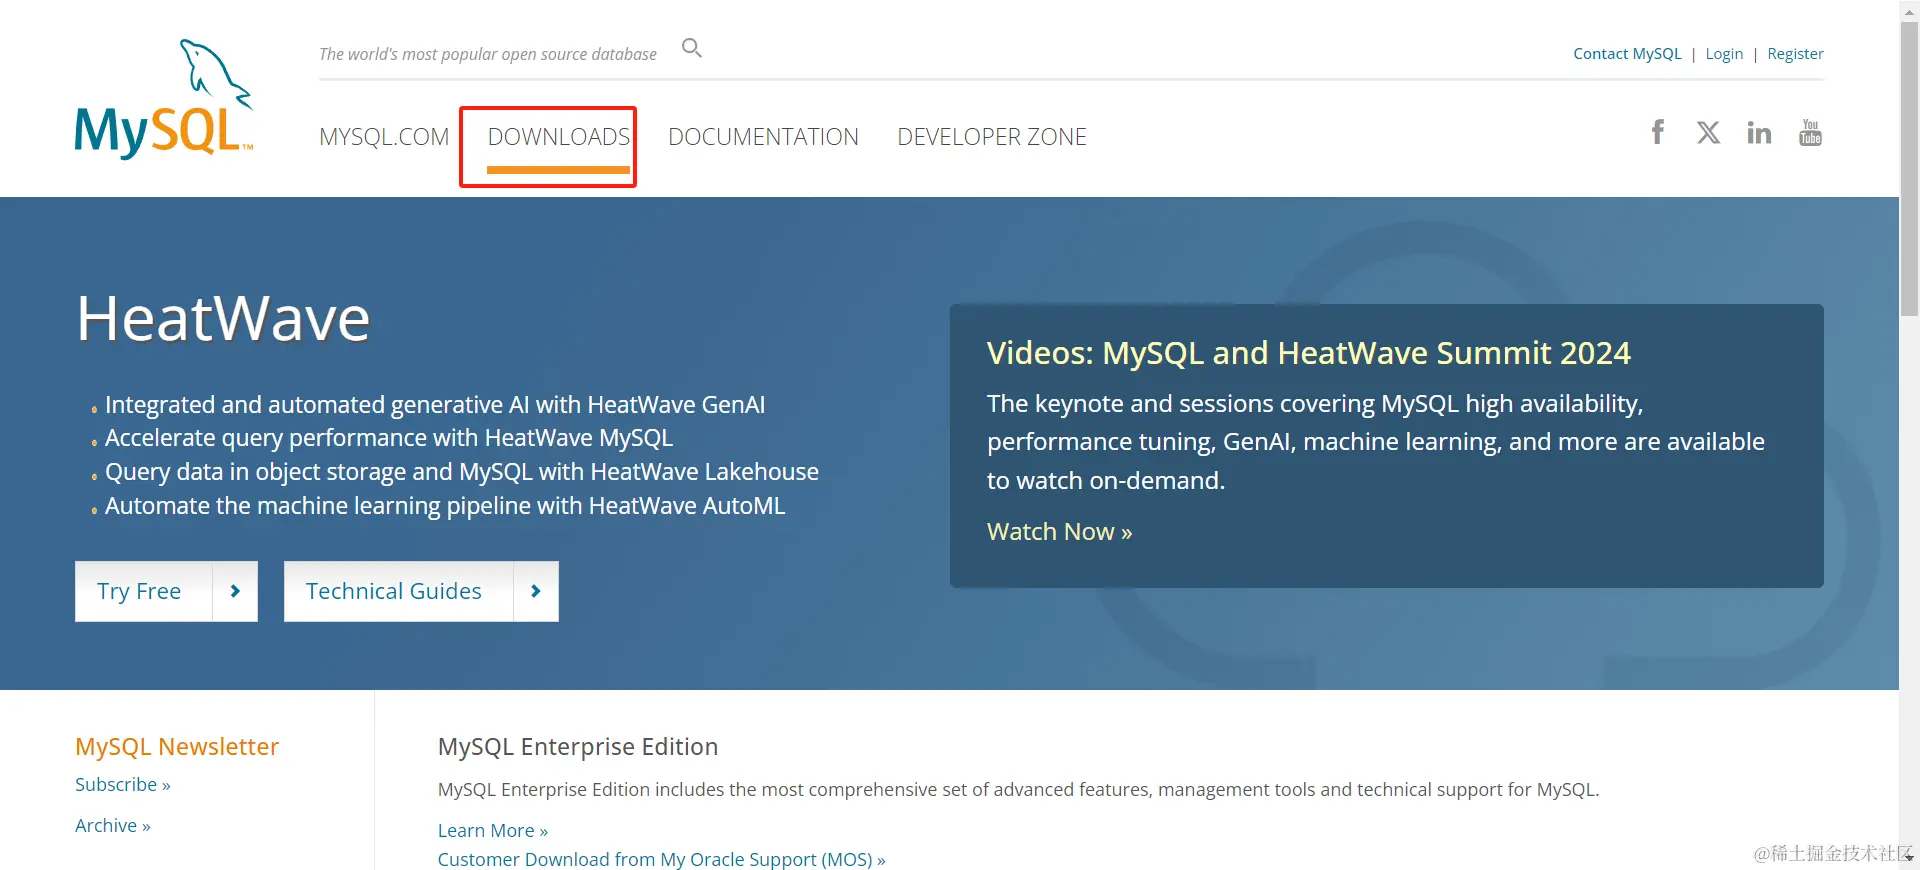Open the X (Twitter) social icon
This screenshot has height=870, width=1920.
pos(1708,132)
